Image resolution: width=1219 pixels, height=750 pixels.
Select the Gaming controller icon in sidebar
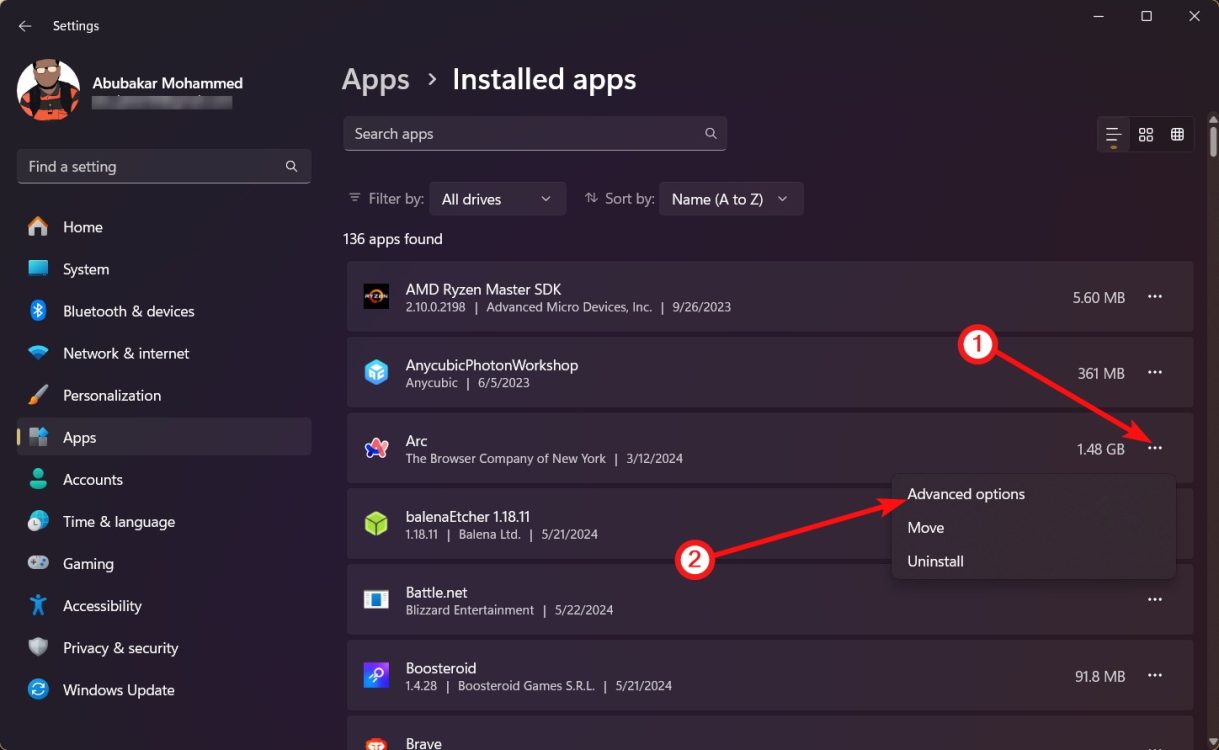point(39,563)
